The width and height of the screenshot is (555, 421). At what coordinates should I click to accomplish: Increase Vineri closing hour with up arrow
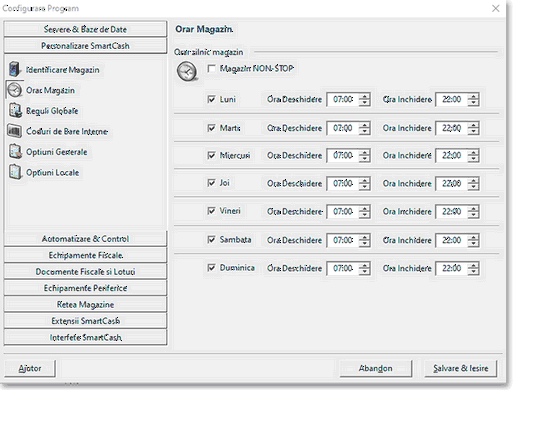[473, 209]
